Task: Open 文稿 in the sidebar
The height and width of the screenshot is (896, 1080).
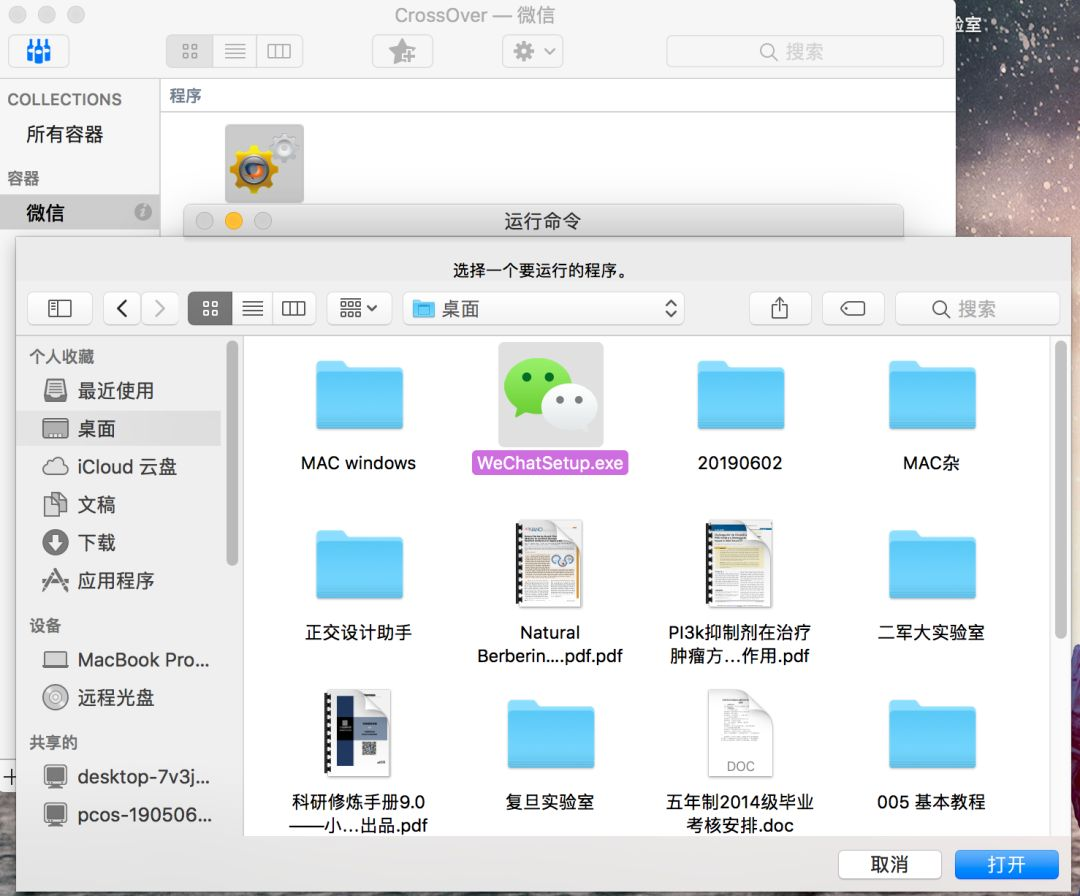Action: tap(118, 505)
